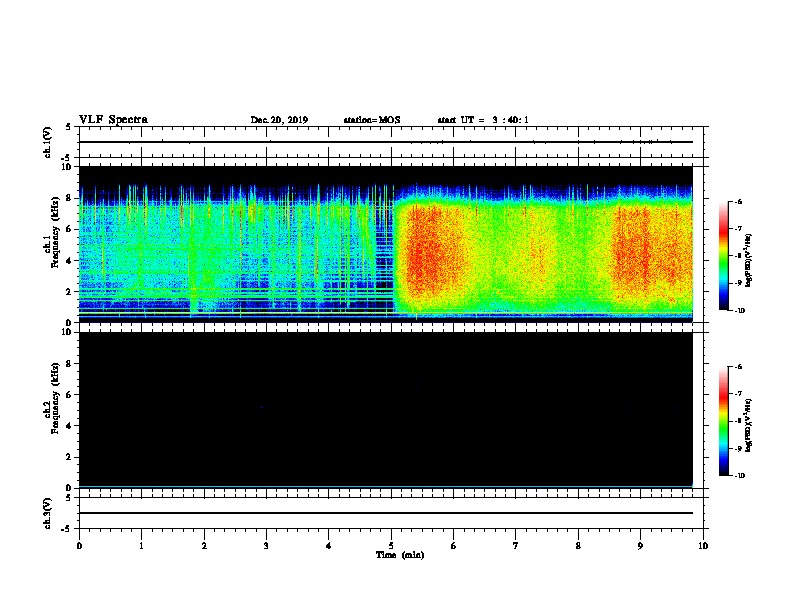This screenshot has width=792, height=612.
Task: Click the "-10" label on ch.1 color bar
Action: coord(739,310)
